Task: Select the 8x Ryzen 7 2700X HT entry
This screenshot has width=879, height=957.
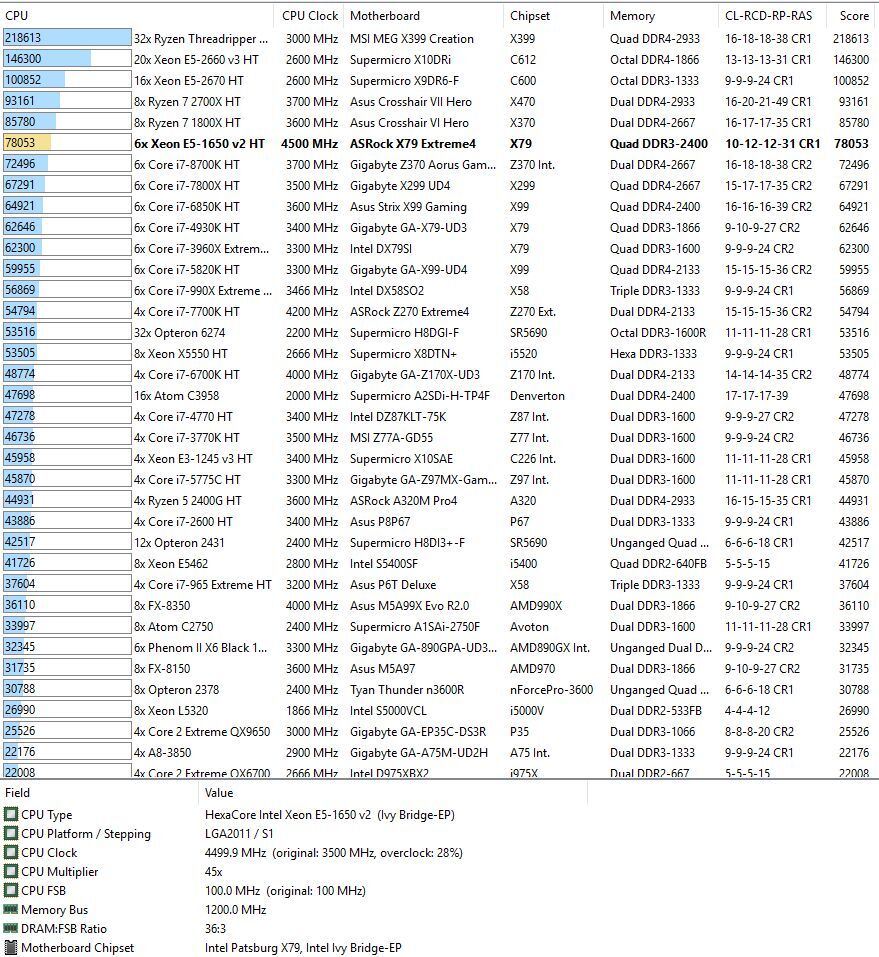Action: click(x=187, y=102)
